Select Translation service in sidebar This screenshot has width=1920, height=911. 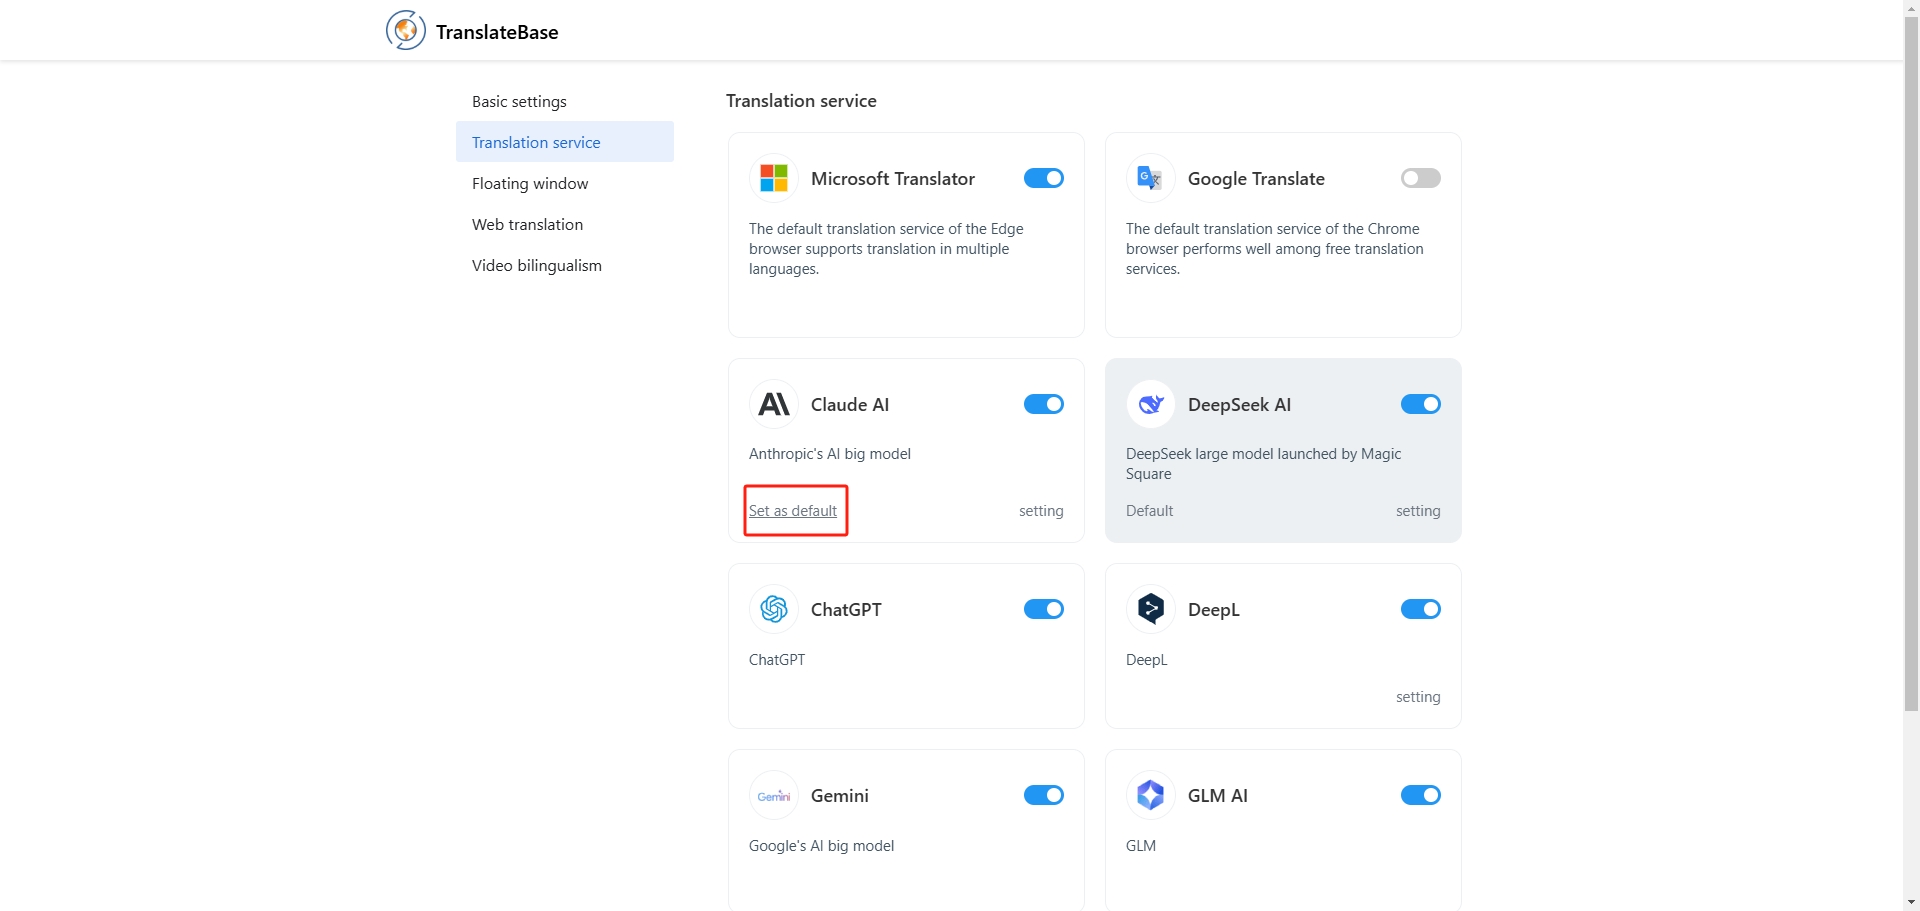(565, 142)
